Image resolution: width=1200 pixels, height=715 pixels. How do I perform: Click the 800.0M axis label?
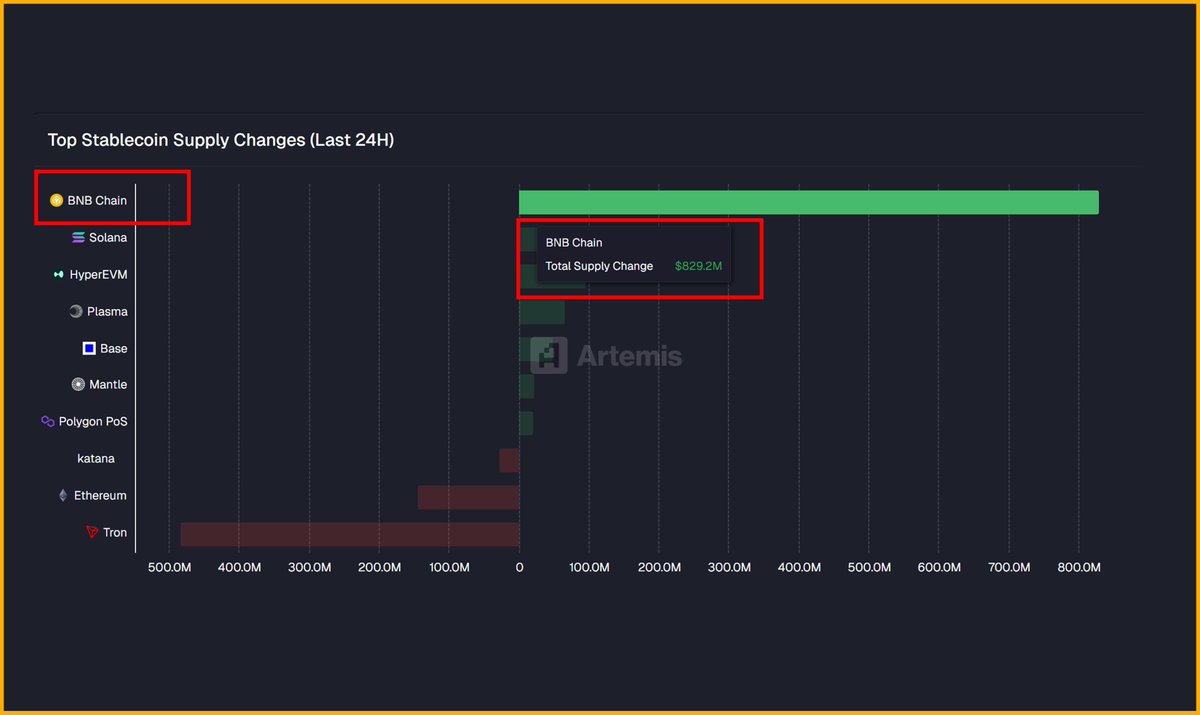(x=1078, y=567)
